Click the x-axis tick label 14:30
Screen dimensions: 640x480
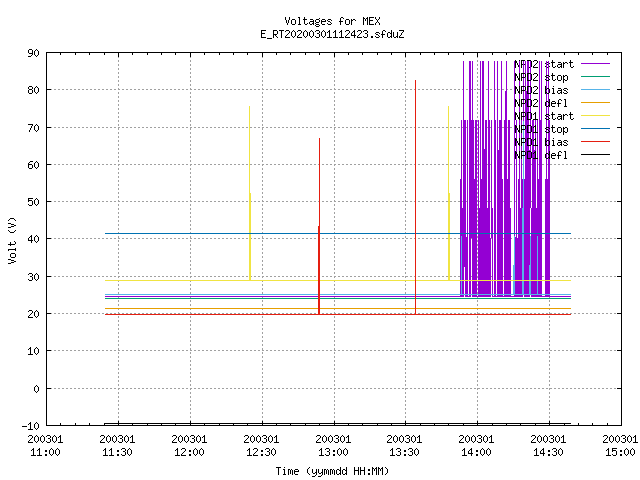coord(548,452)
